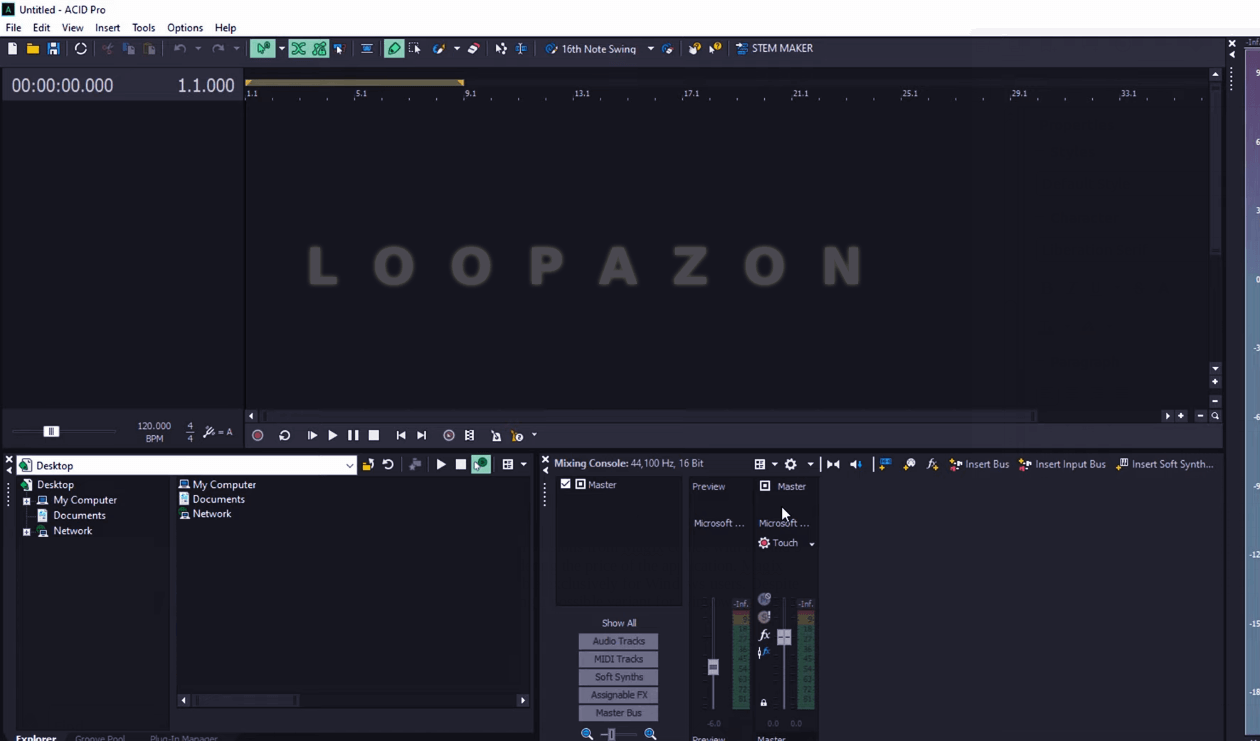1260x741 pixels.
Task: Click the Downmix Output icon in console toolbar
Action: (x=833, y=464)
